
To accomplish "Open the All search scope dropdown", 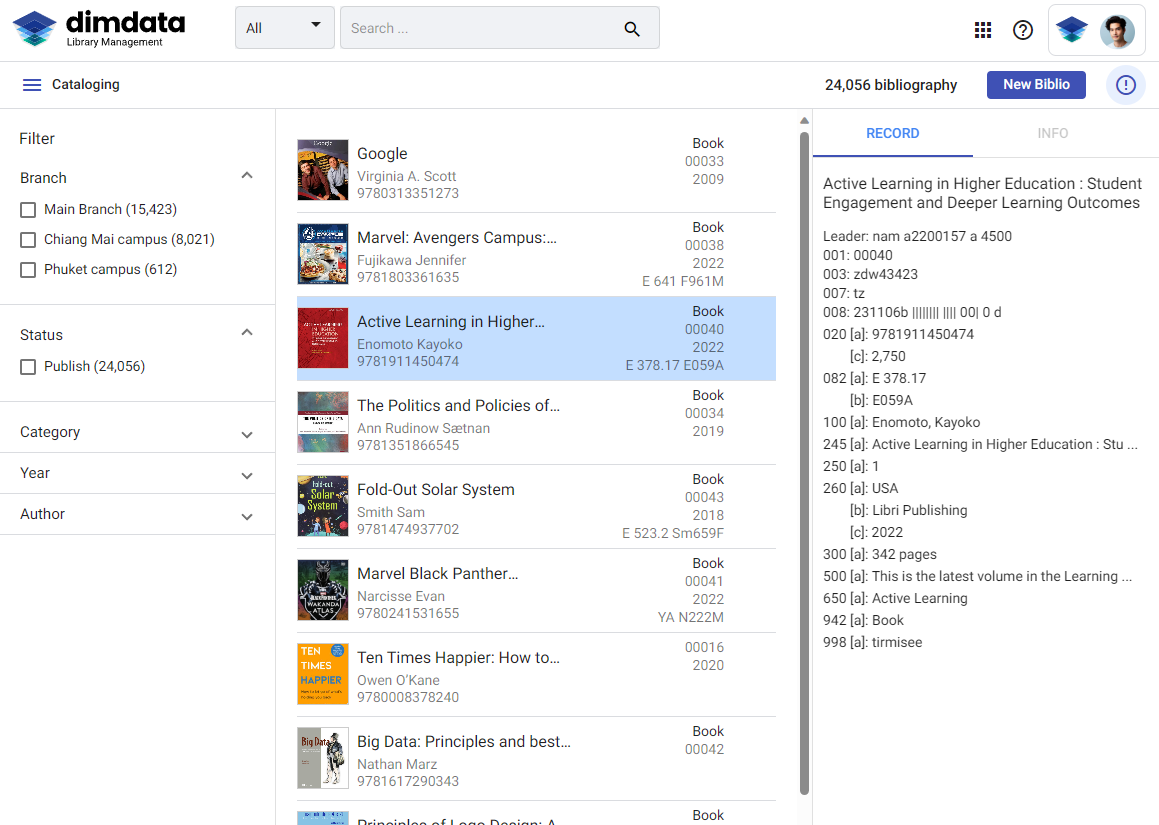I will [x=285, y=28].
